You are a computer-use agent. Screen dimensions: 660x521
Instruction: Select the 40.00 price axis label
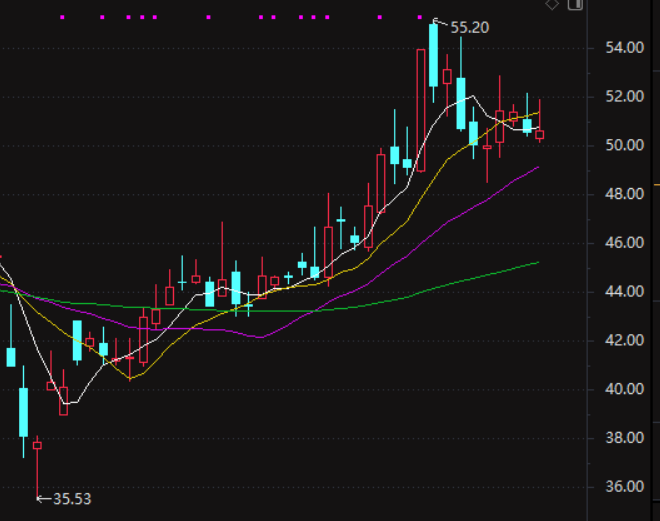point(625,389)
